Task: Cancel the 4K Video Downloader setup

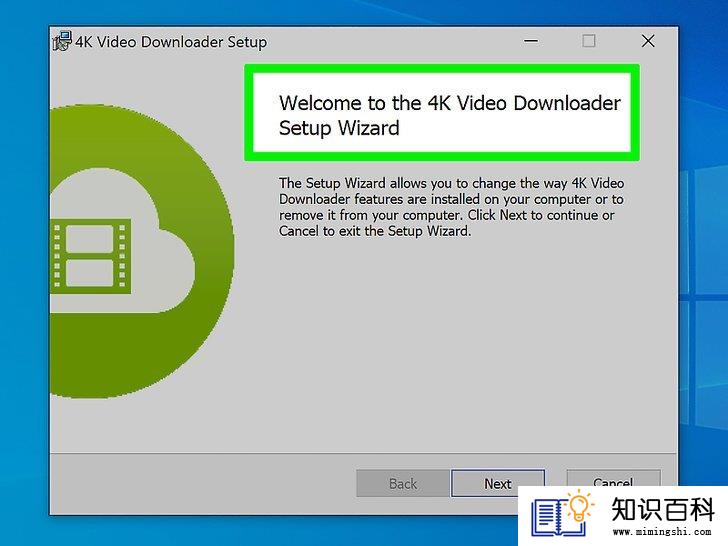Action: 613,478
